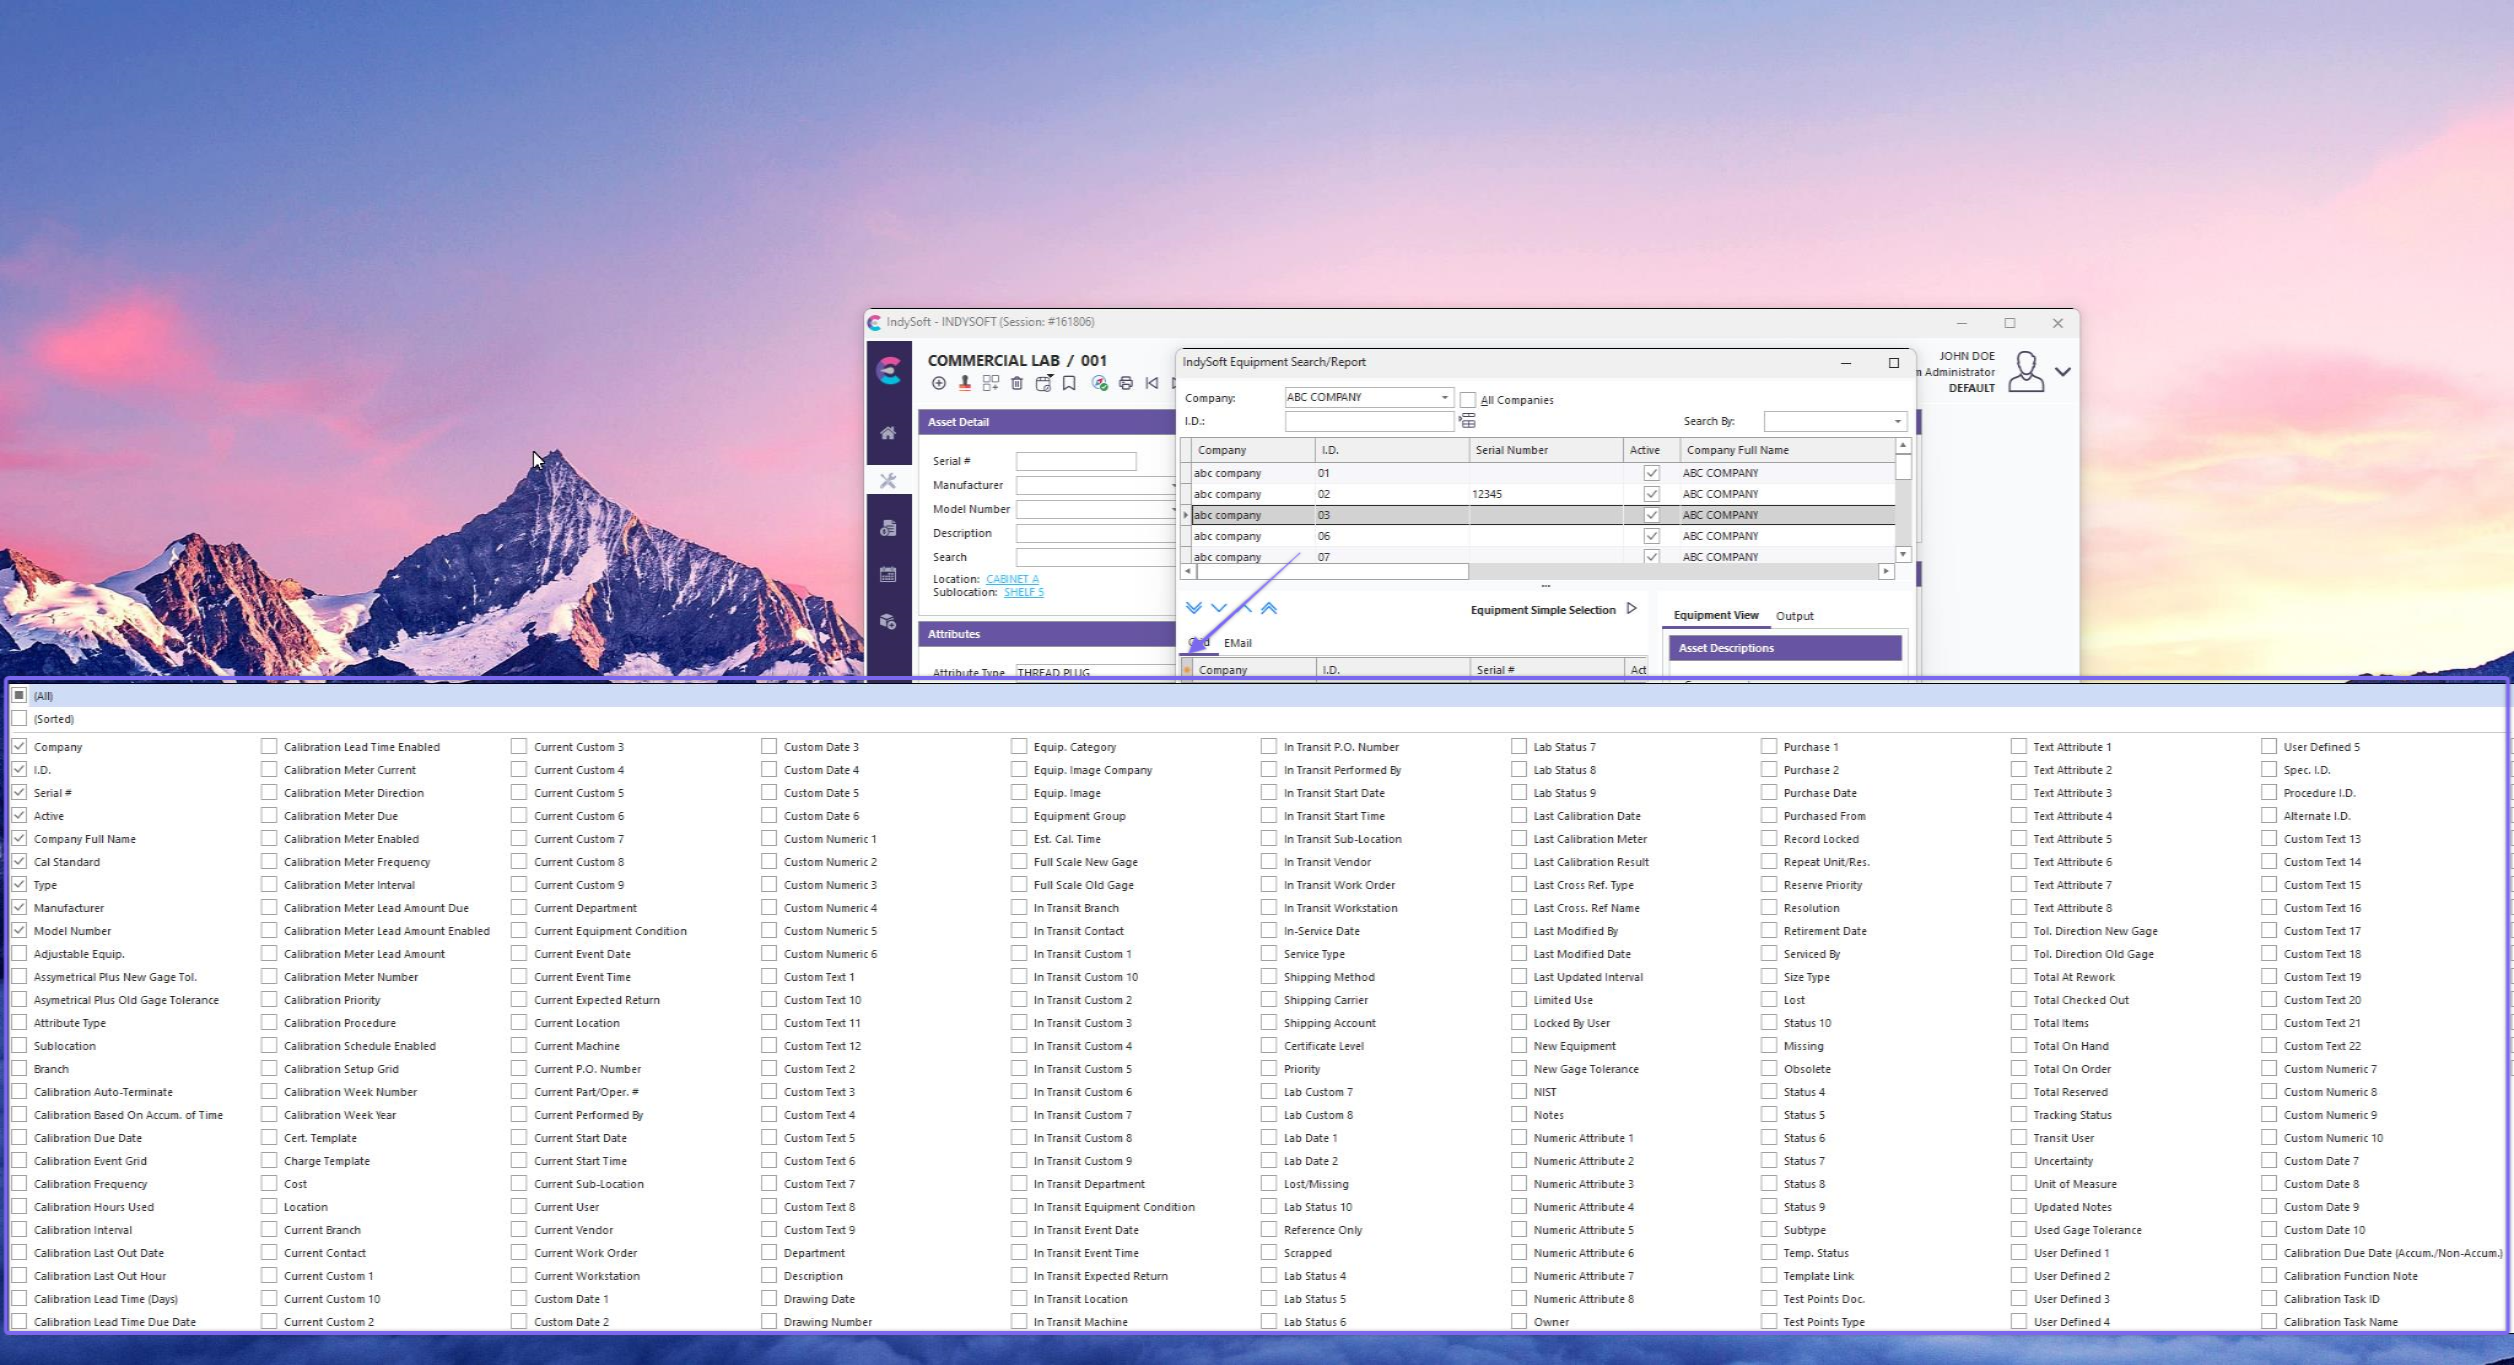
Task: Open the Search By dropdown
Action: coord(1897,421)
